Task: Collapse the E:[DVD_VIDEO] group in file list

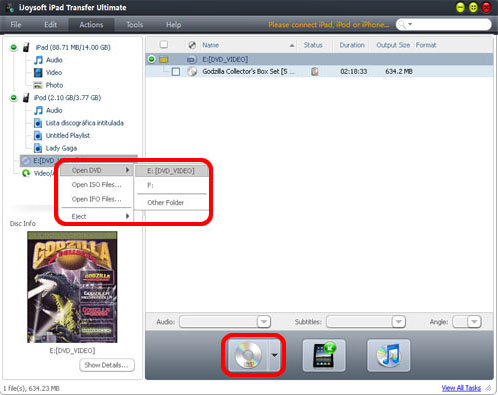Action: (152, 59)
